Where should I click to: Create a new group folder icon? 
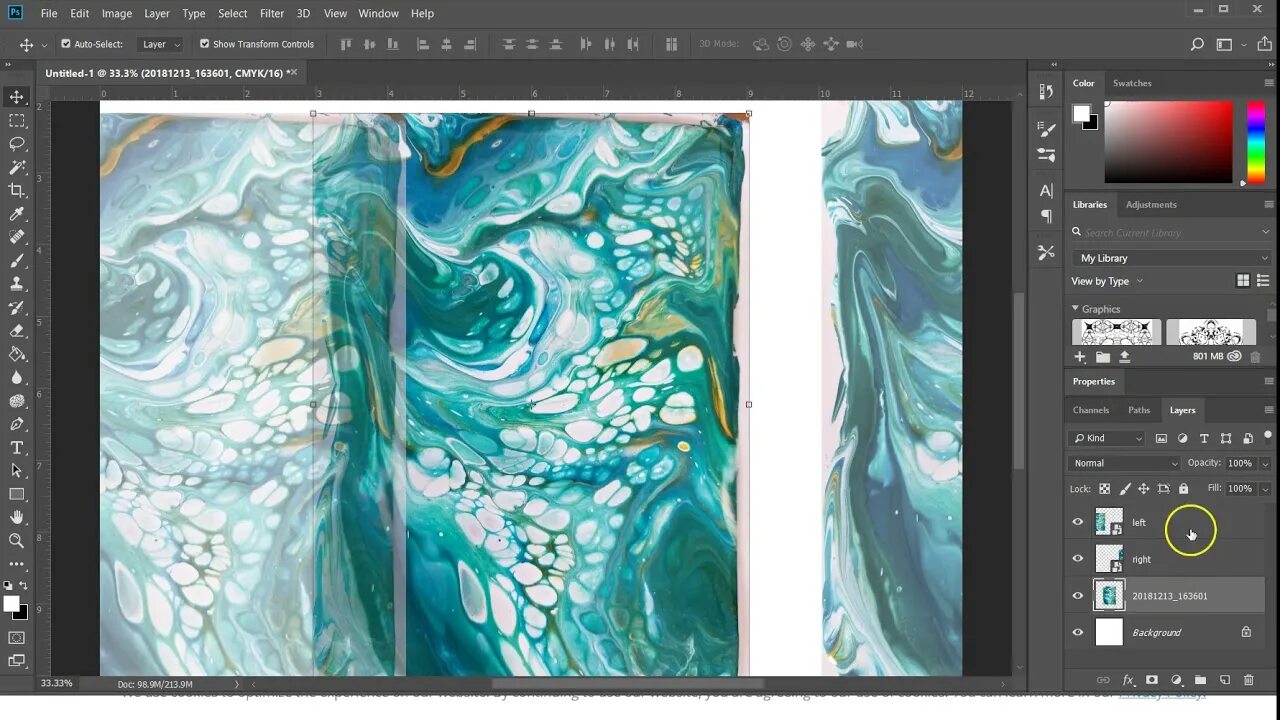click(1200, 680)
